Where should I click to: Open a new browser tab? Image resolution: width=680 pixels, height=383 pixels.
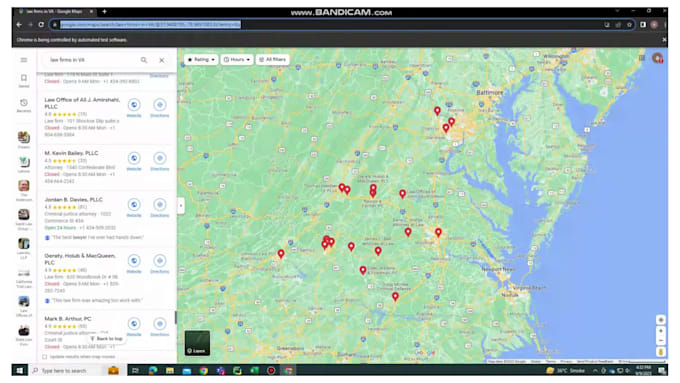click(105, 12)
